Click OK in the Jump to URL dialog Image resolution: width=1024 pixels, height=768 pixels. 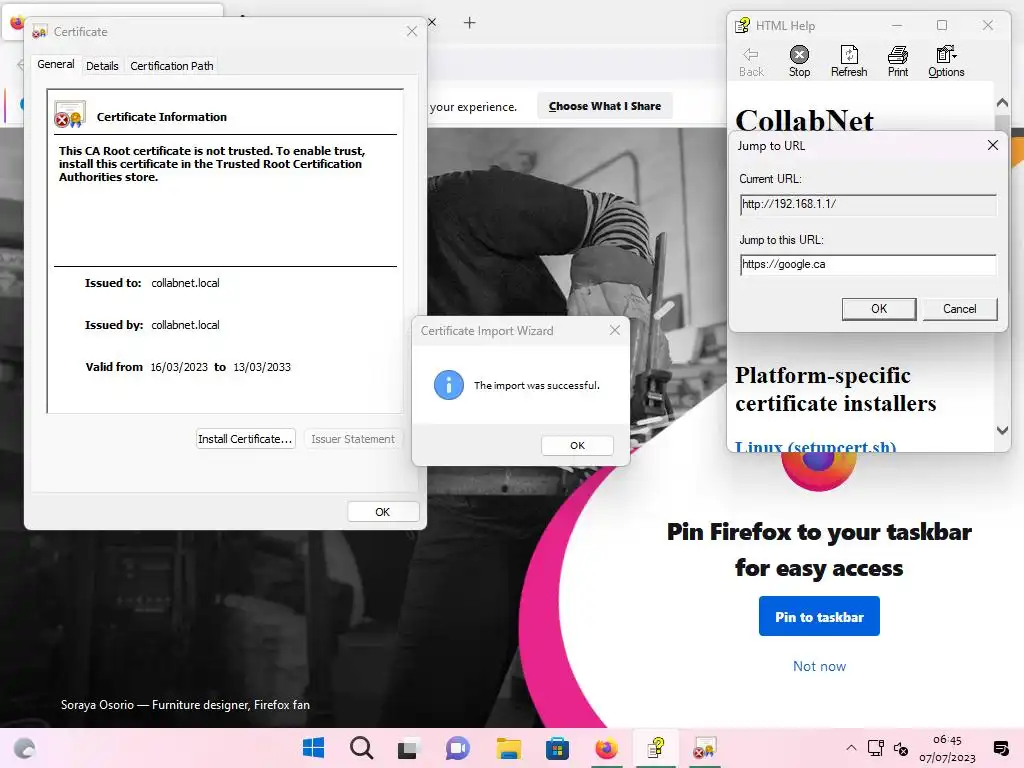[879, 309]
